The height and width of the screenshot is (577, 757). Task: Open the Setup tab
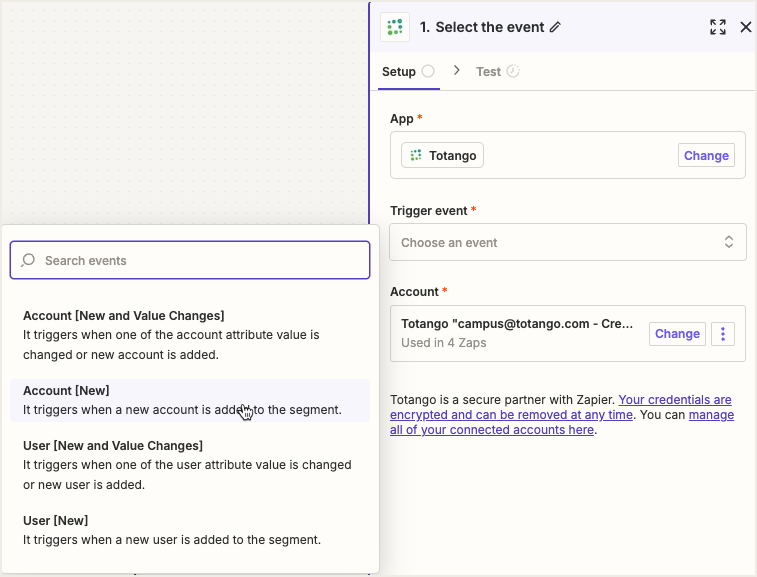pos(408,71)
